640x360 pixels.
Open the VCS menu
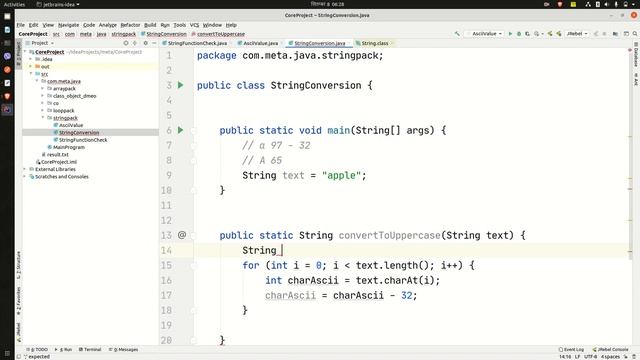(194, 25)
